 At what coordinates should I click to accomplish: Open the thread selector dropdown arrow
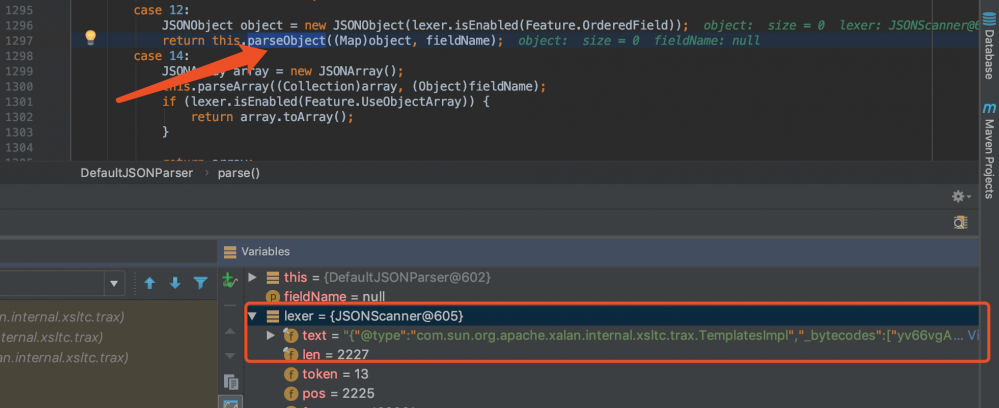(114, 283)
